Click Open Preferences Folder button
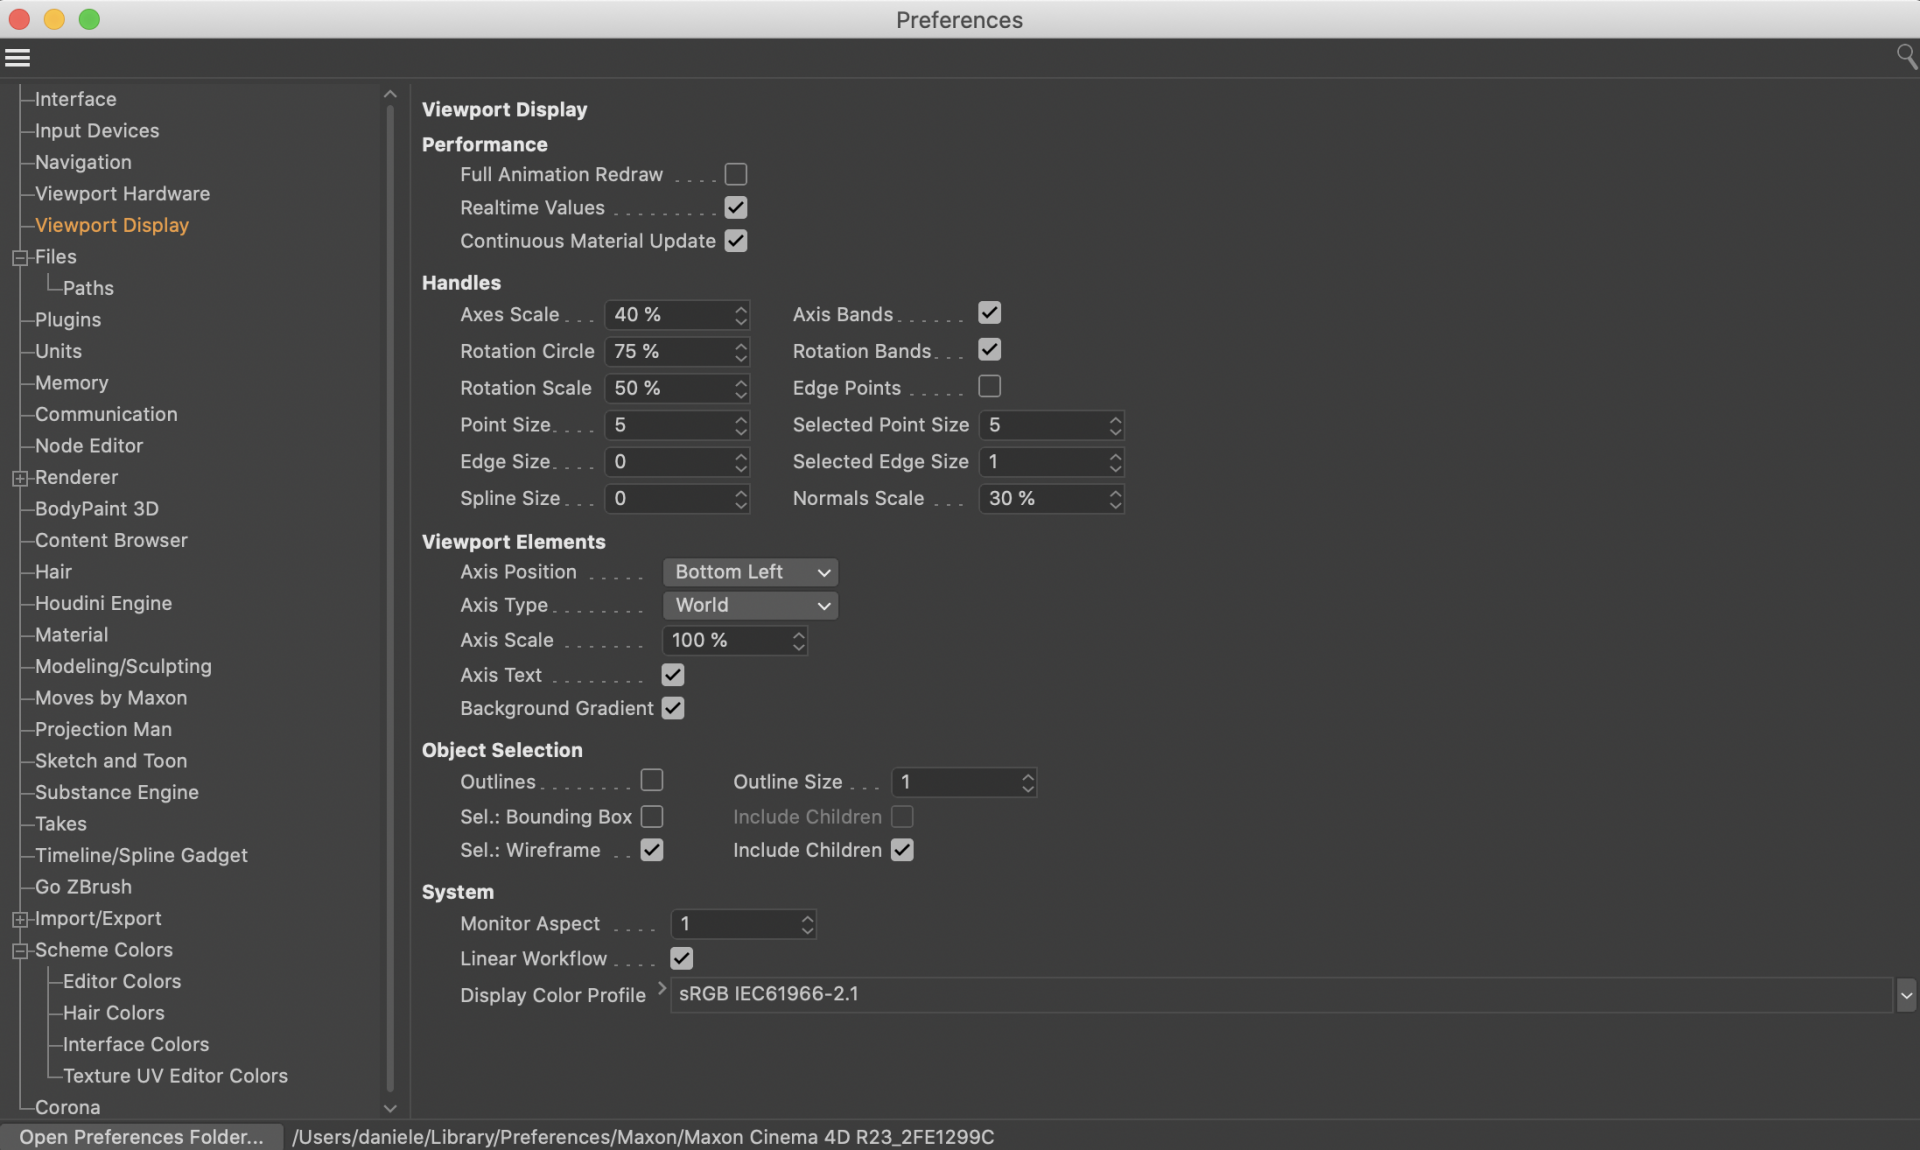The height and width of the screenshot is (1150, 1920). [141, 1137]
